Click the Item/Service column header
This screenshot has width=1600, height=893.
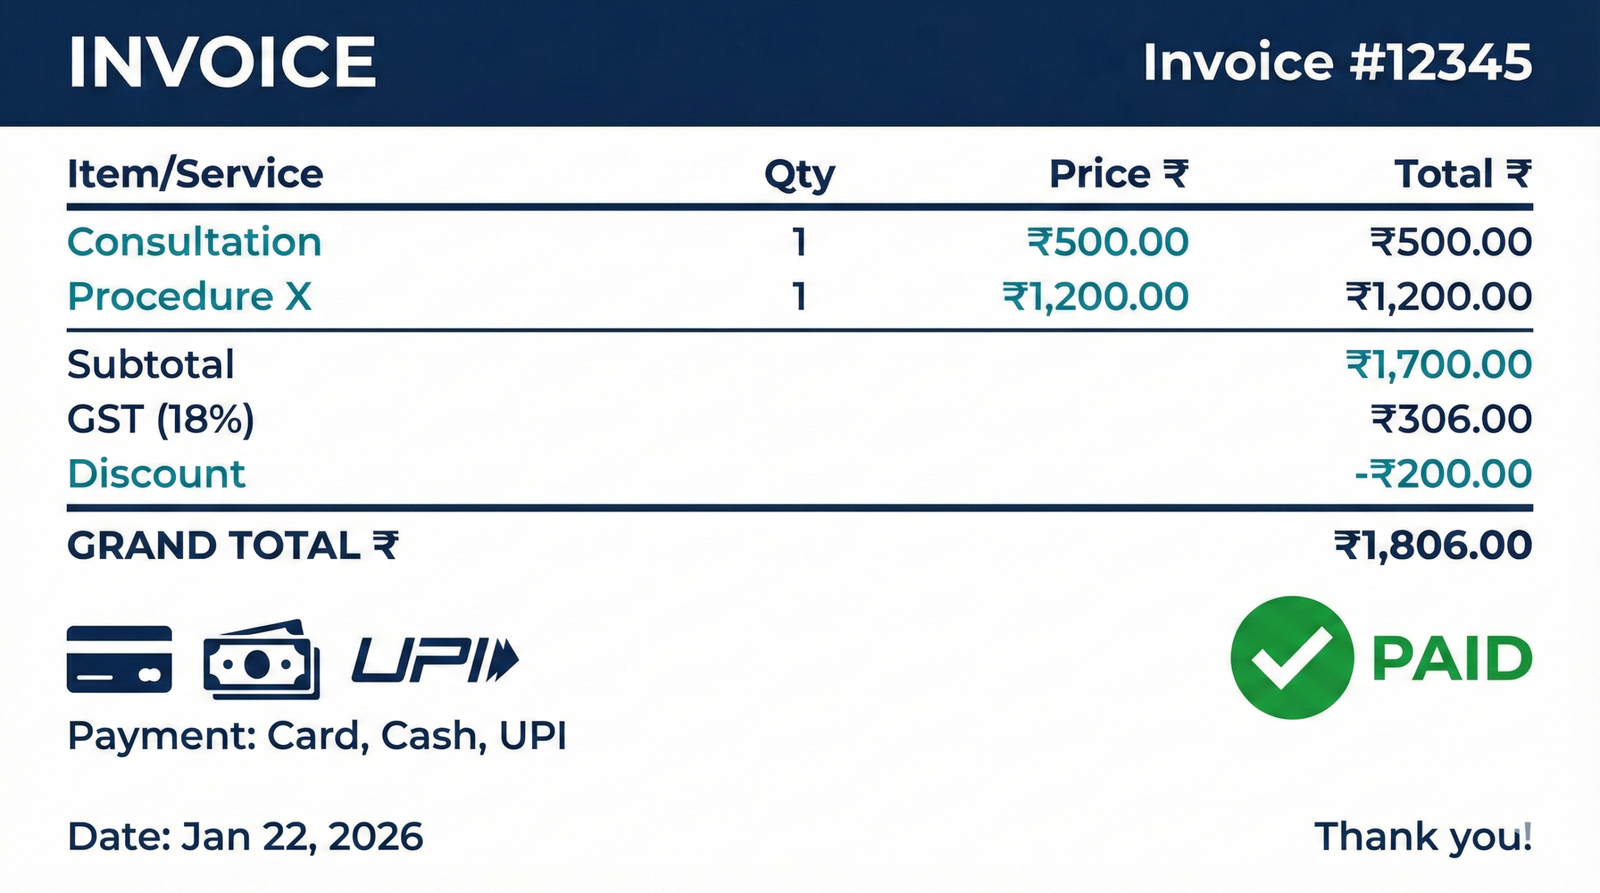[195, 174]
